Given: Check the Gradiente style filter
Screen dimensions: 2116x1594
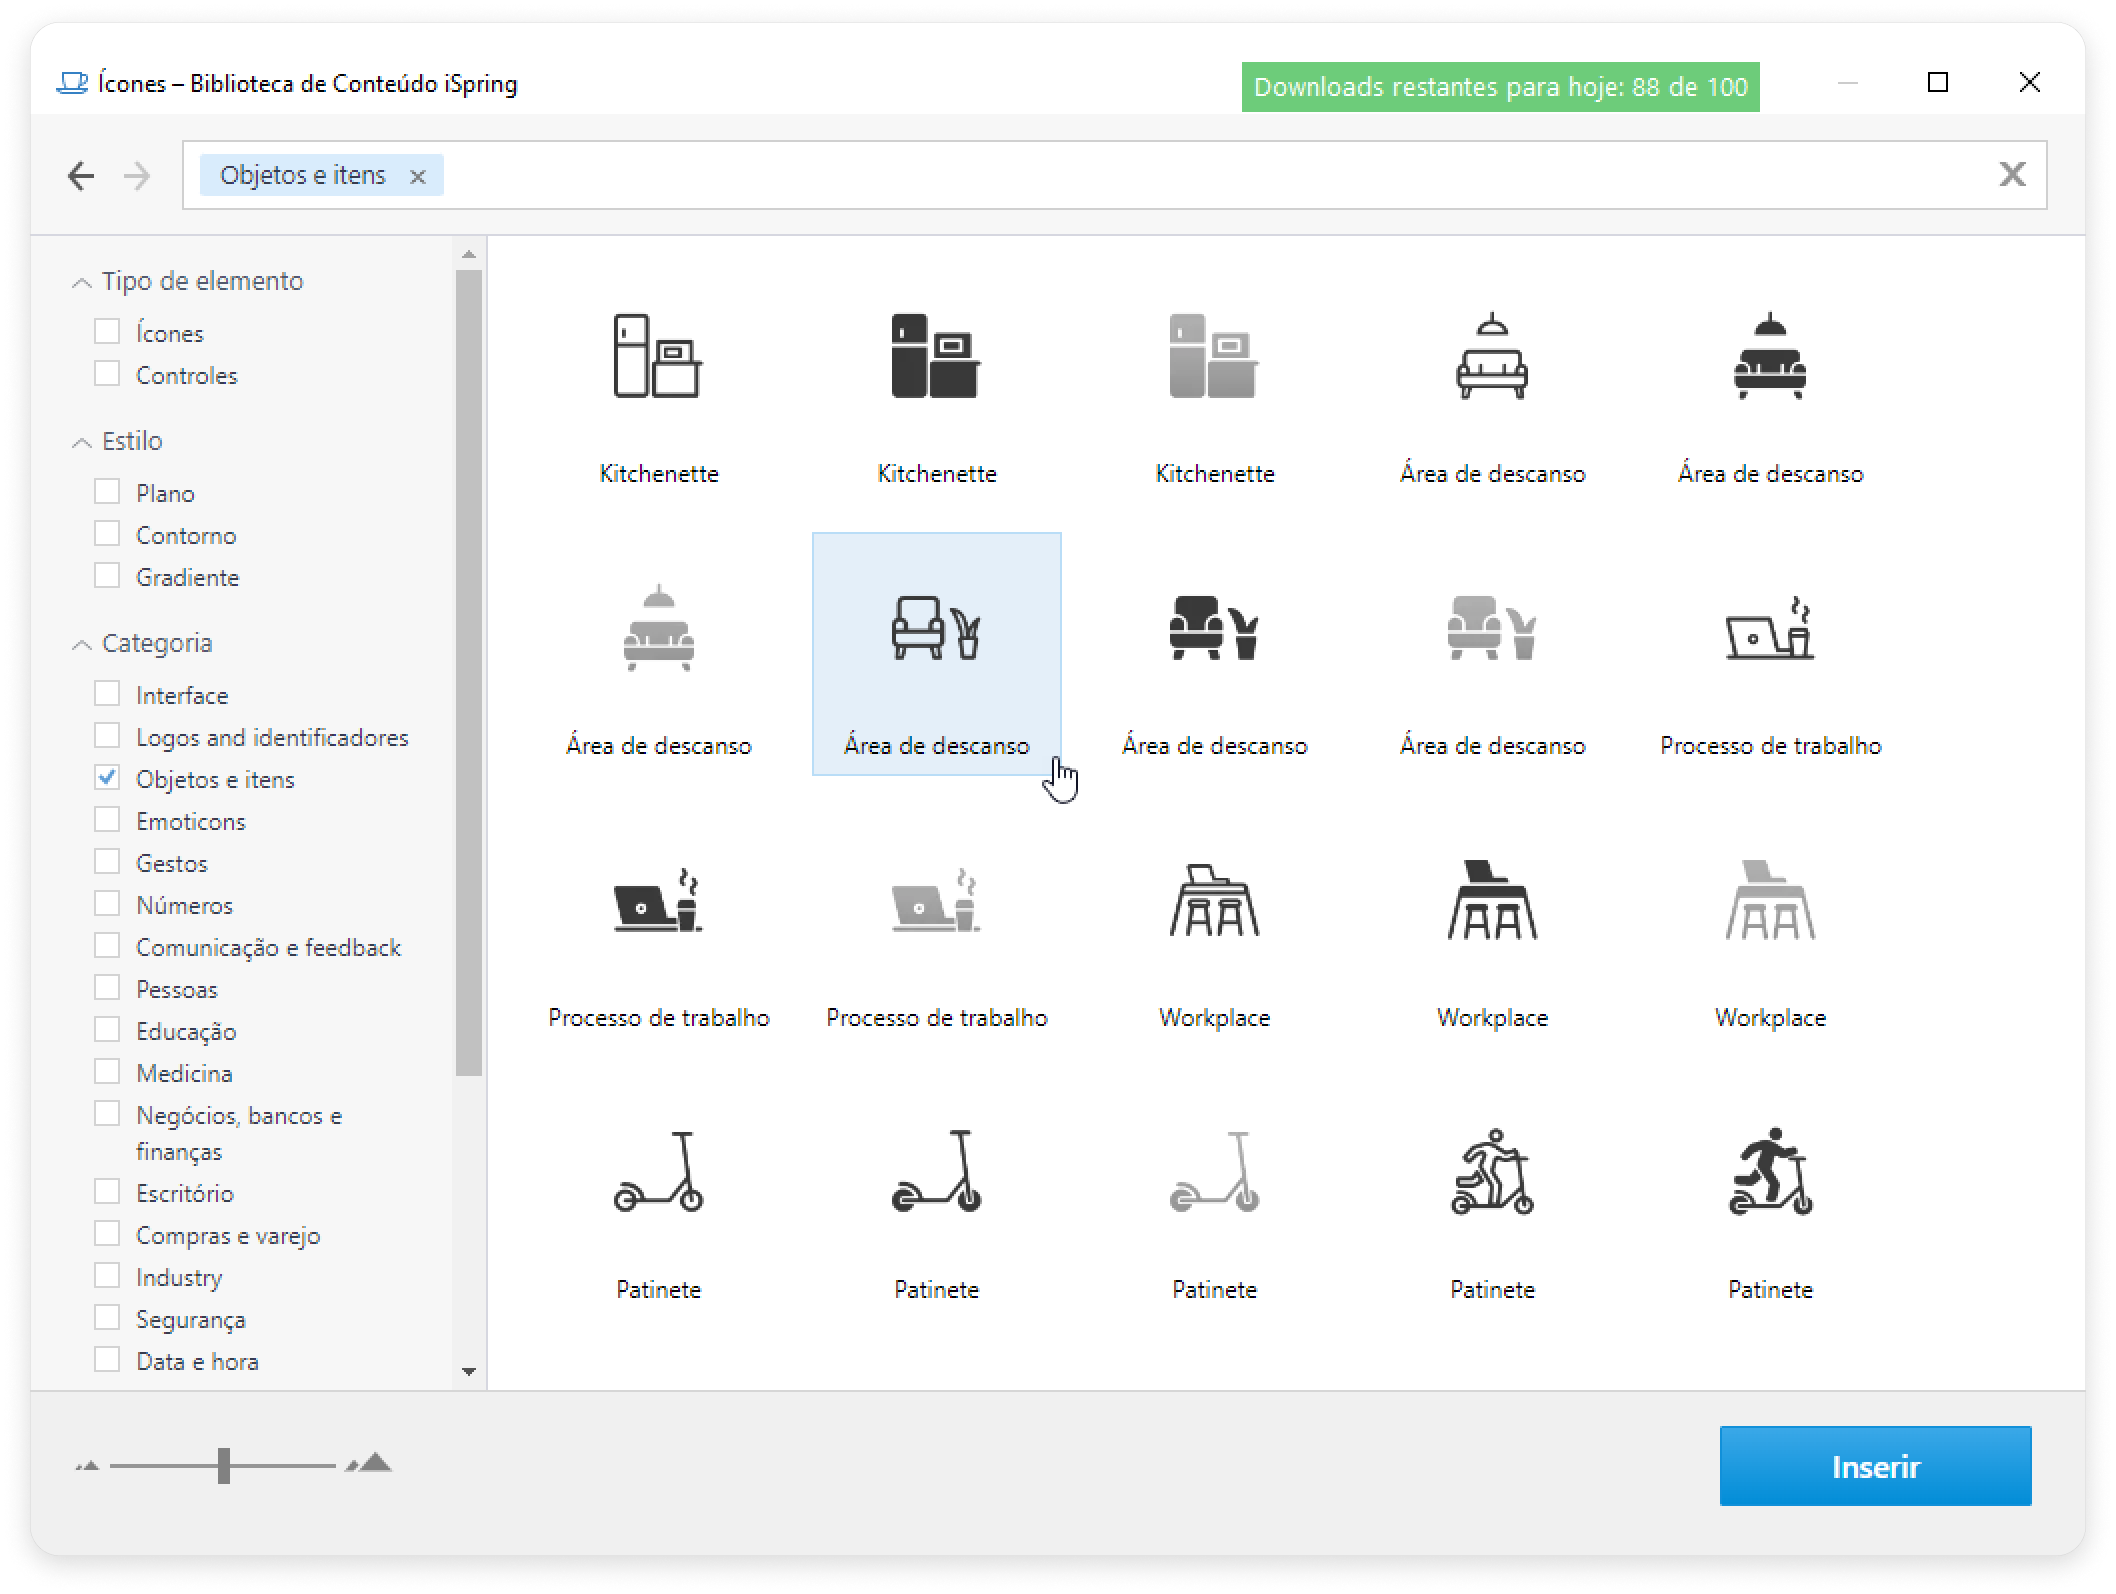Looking at the screenshot, I should [107, 576].
